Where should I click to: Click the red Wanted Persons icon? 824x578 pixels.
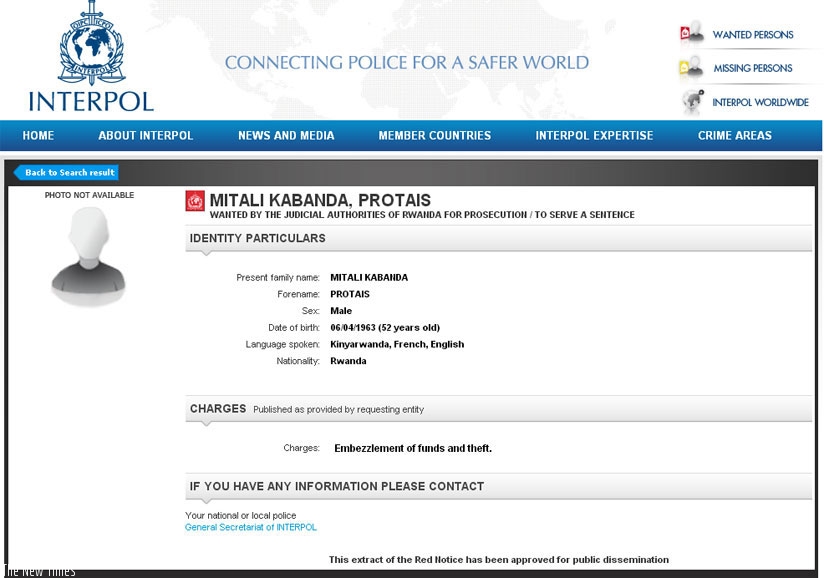pyautogui.click(x=686, y=30)
